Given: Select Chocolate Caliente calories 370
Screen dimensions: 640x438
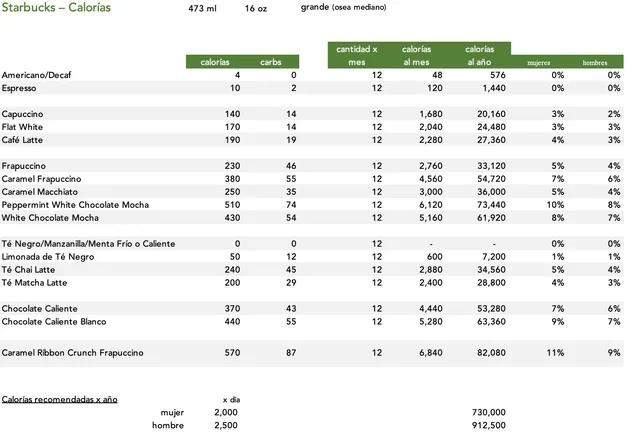Looking at the screenshot, I should pyautogui.click(x=232, y=309).
